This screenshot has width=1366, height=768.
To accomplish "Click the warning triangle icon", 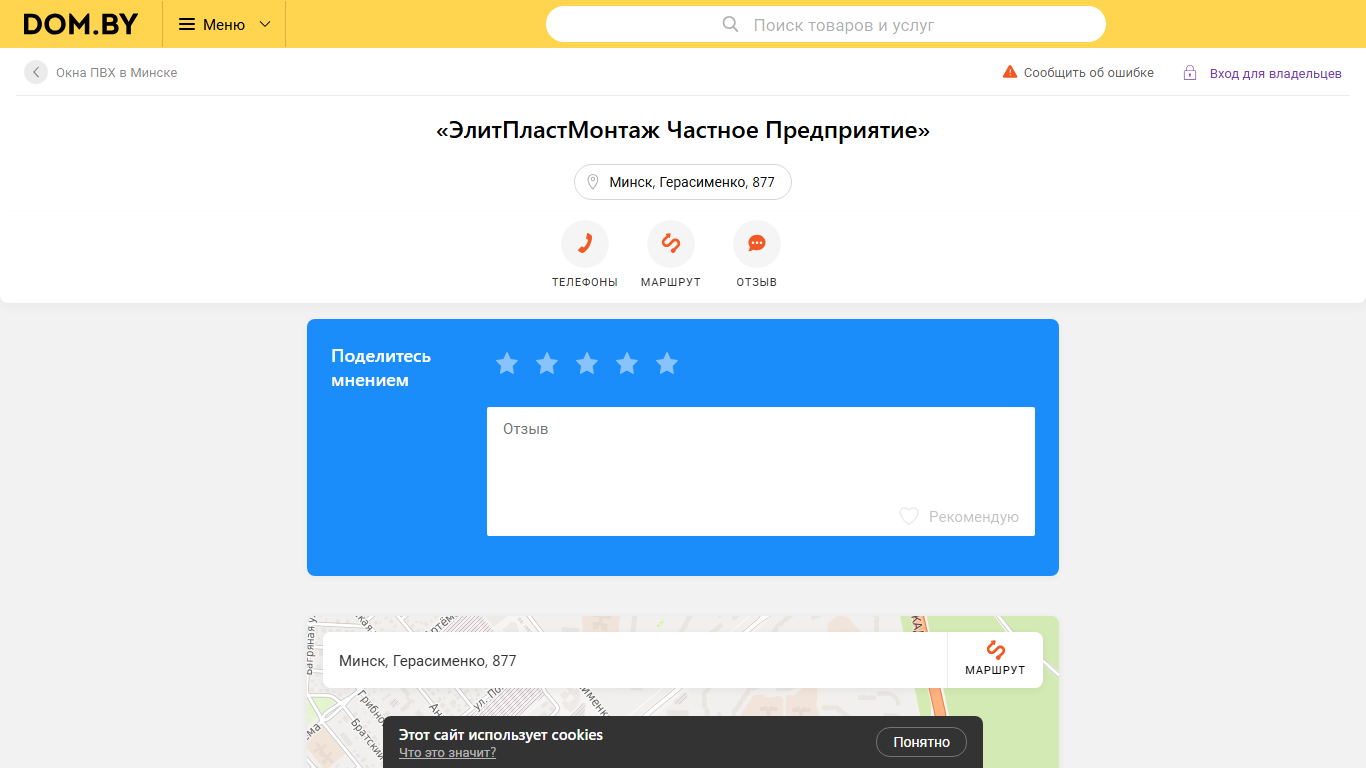I will click(x=1010, y=72).
